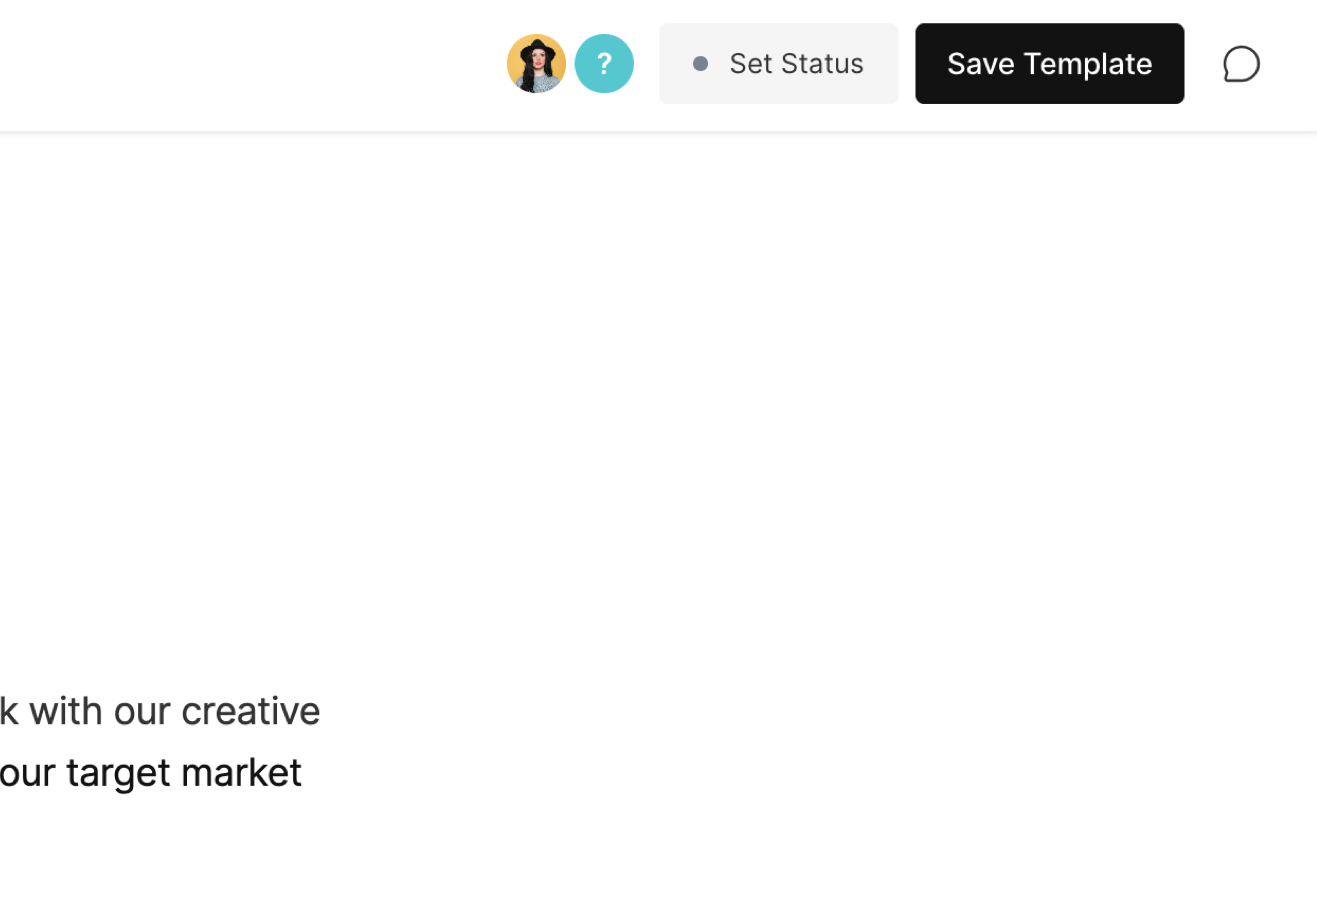
Task: Toggle the comment panel with the bubble icon
Action: pyautogui.click(x=1241, y=64)
